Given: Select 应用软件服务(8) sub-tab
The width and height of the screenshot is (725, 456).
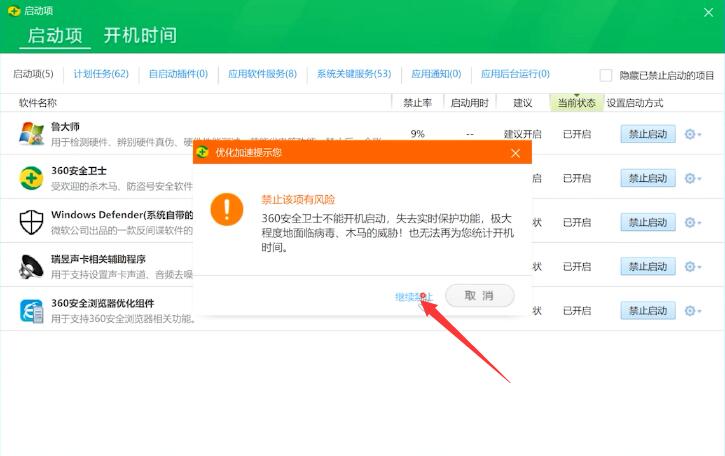Looking at the screenshot, I should 262,74.
